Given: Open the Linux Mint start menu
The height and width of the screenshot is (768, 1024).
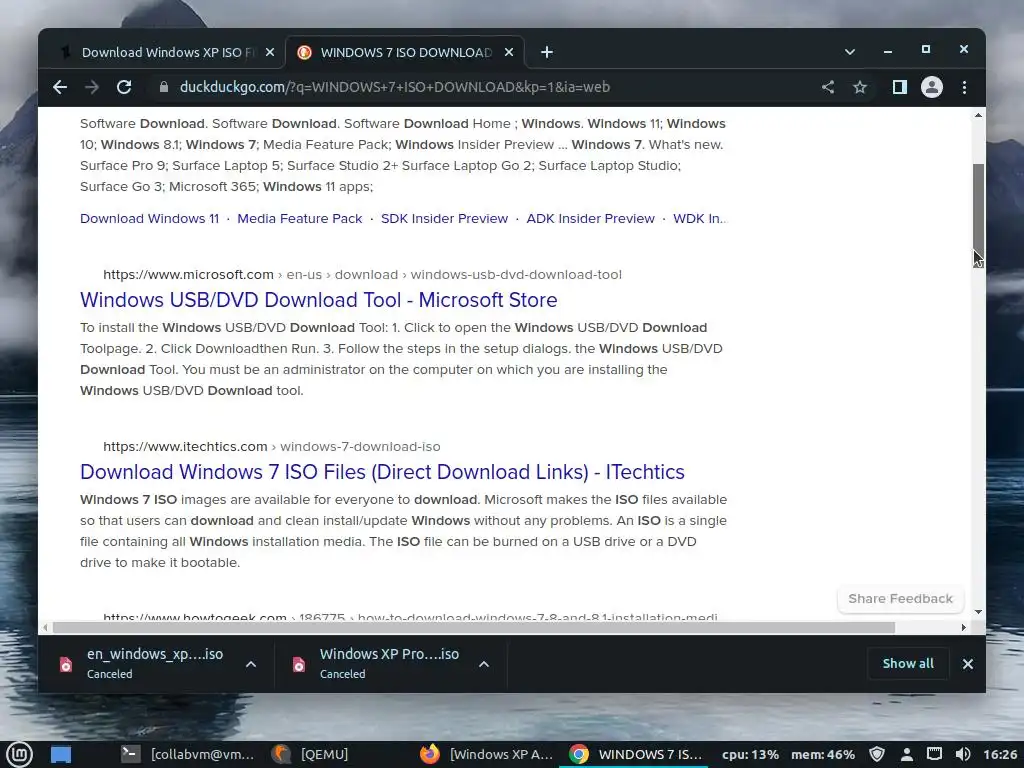Looking at the screenshot, I should point(19,754).
